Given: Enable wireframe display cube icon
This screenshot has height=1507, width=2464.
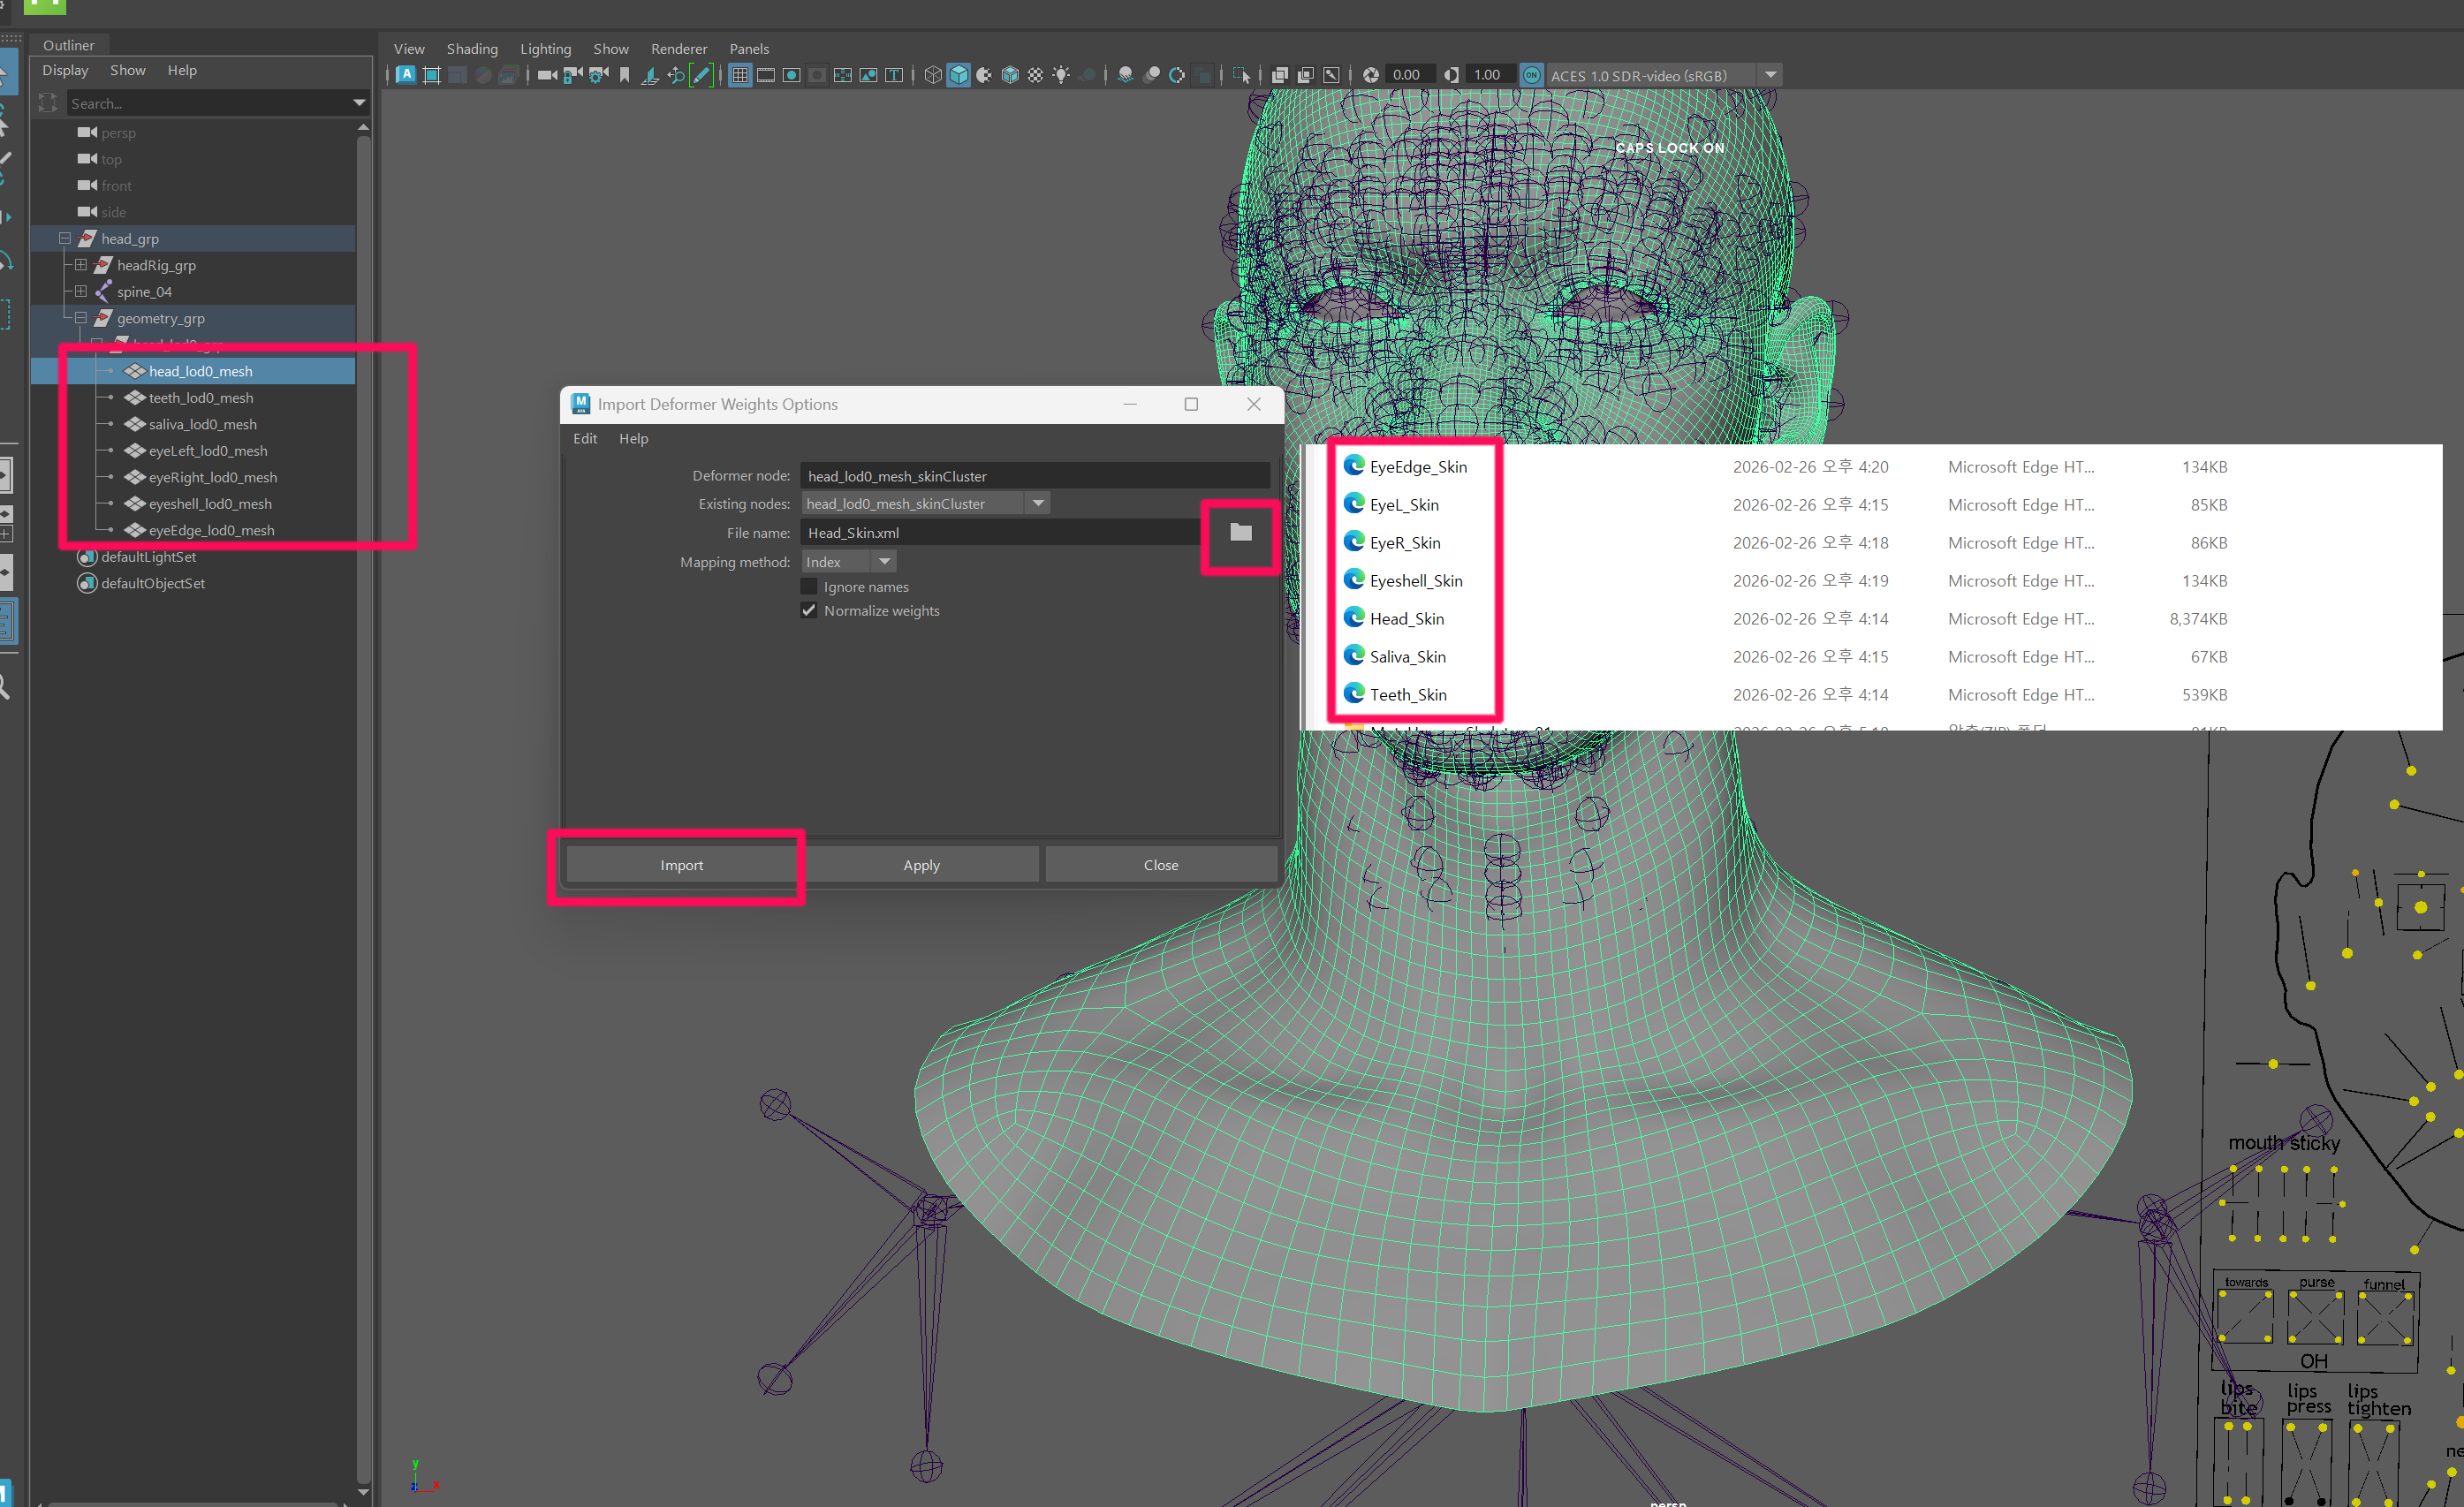Looking at the screenshot, I should 932,75.
